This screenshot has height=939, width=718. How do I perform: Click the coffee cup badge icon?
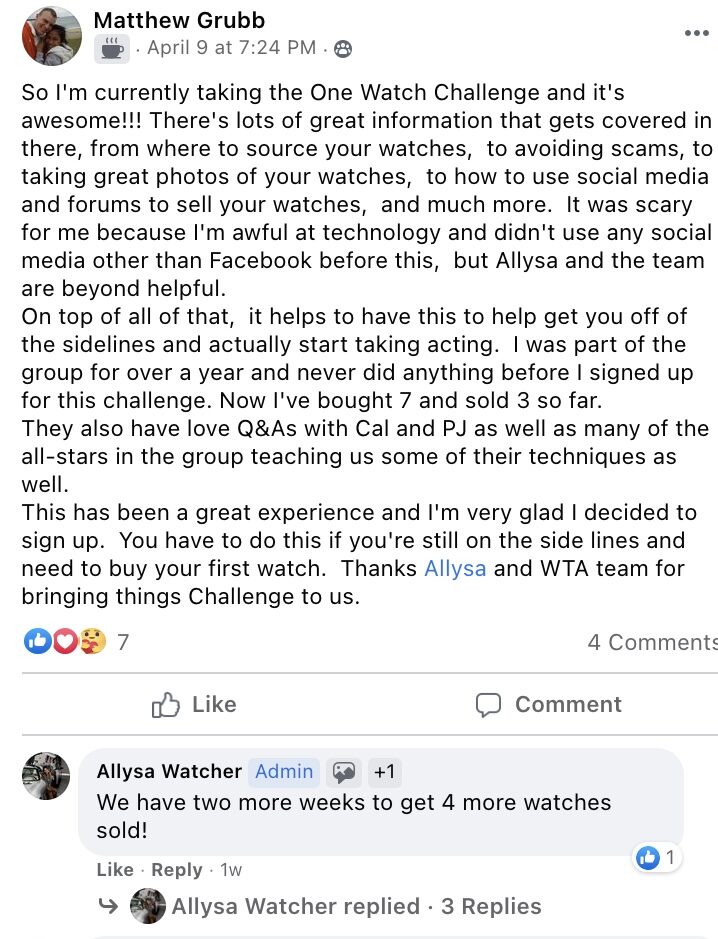tap(112, 48)
